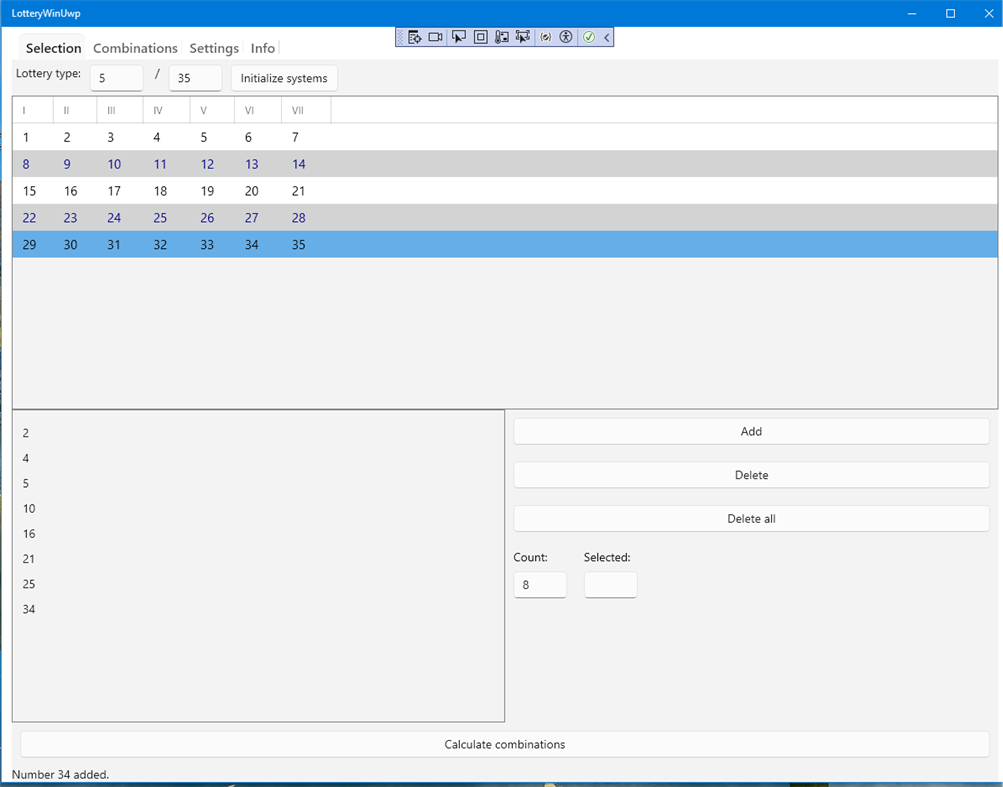
Task: Click the screen recording camera icon
Action: point(435,37)
